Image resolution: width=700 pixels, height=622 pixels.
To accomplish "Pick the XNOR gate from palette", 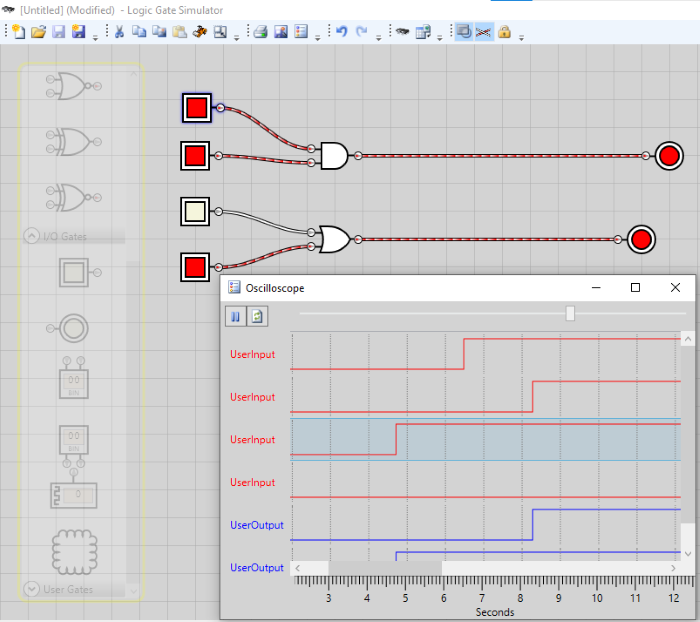I will pos(74,197).
